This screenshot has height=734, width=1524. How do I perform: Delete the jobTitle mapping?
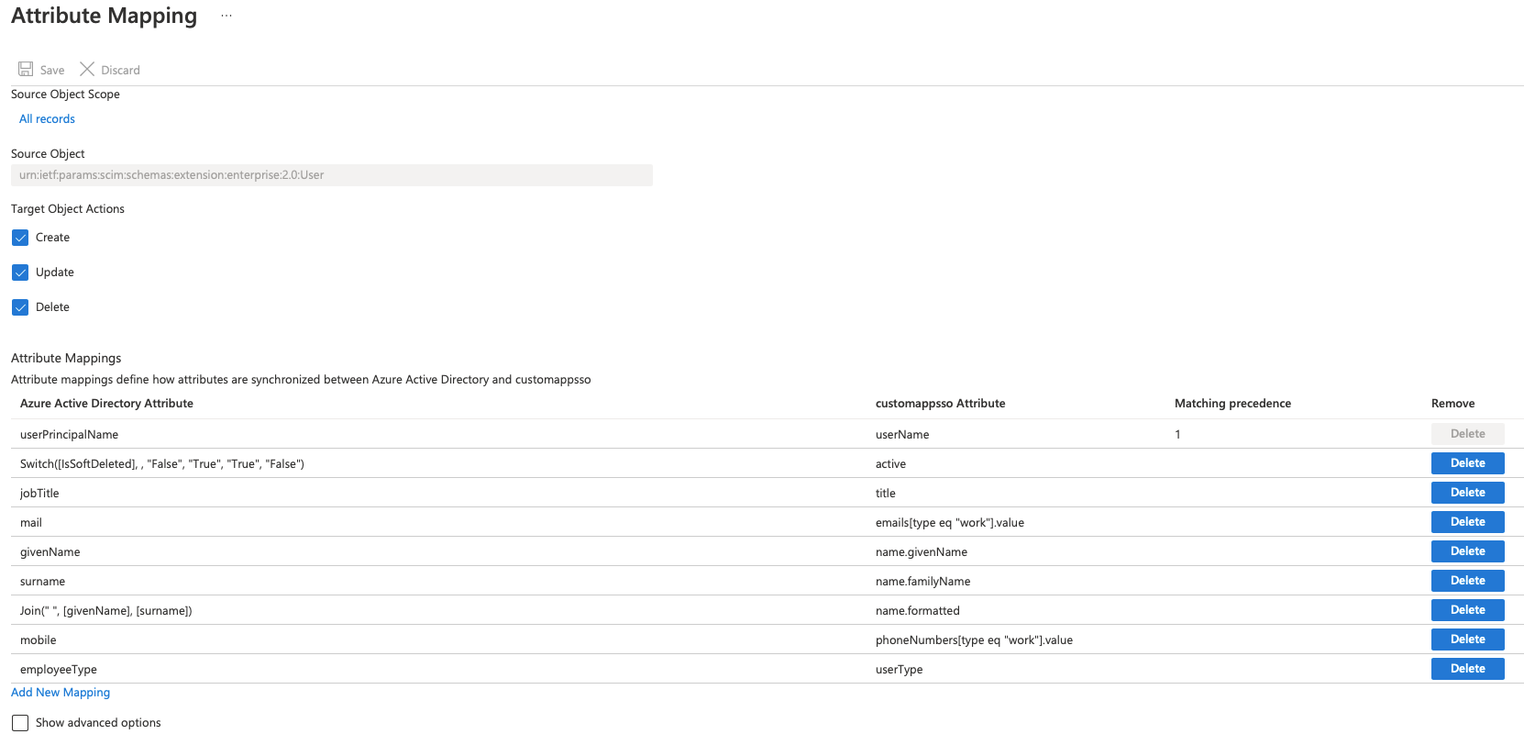[x=1467, y=492]
